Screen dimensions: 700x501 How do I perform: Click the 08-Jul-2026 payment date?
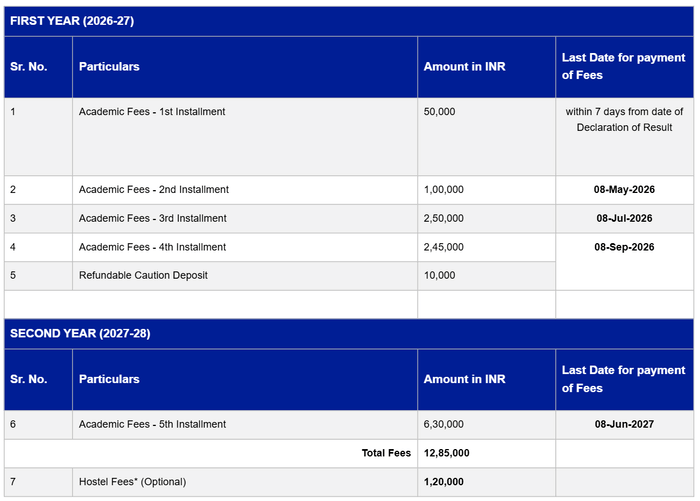point(624,218)
